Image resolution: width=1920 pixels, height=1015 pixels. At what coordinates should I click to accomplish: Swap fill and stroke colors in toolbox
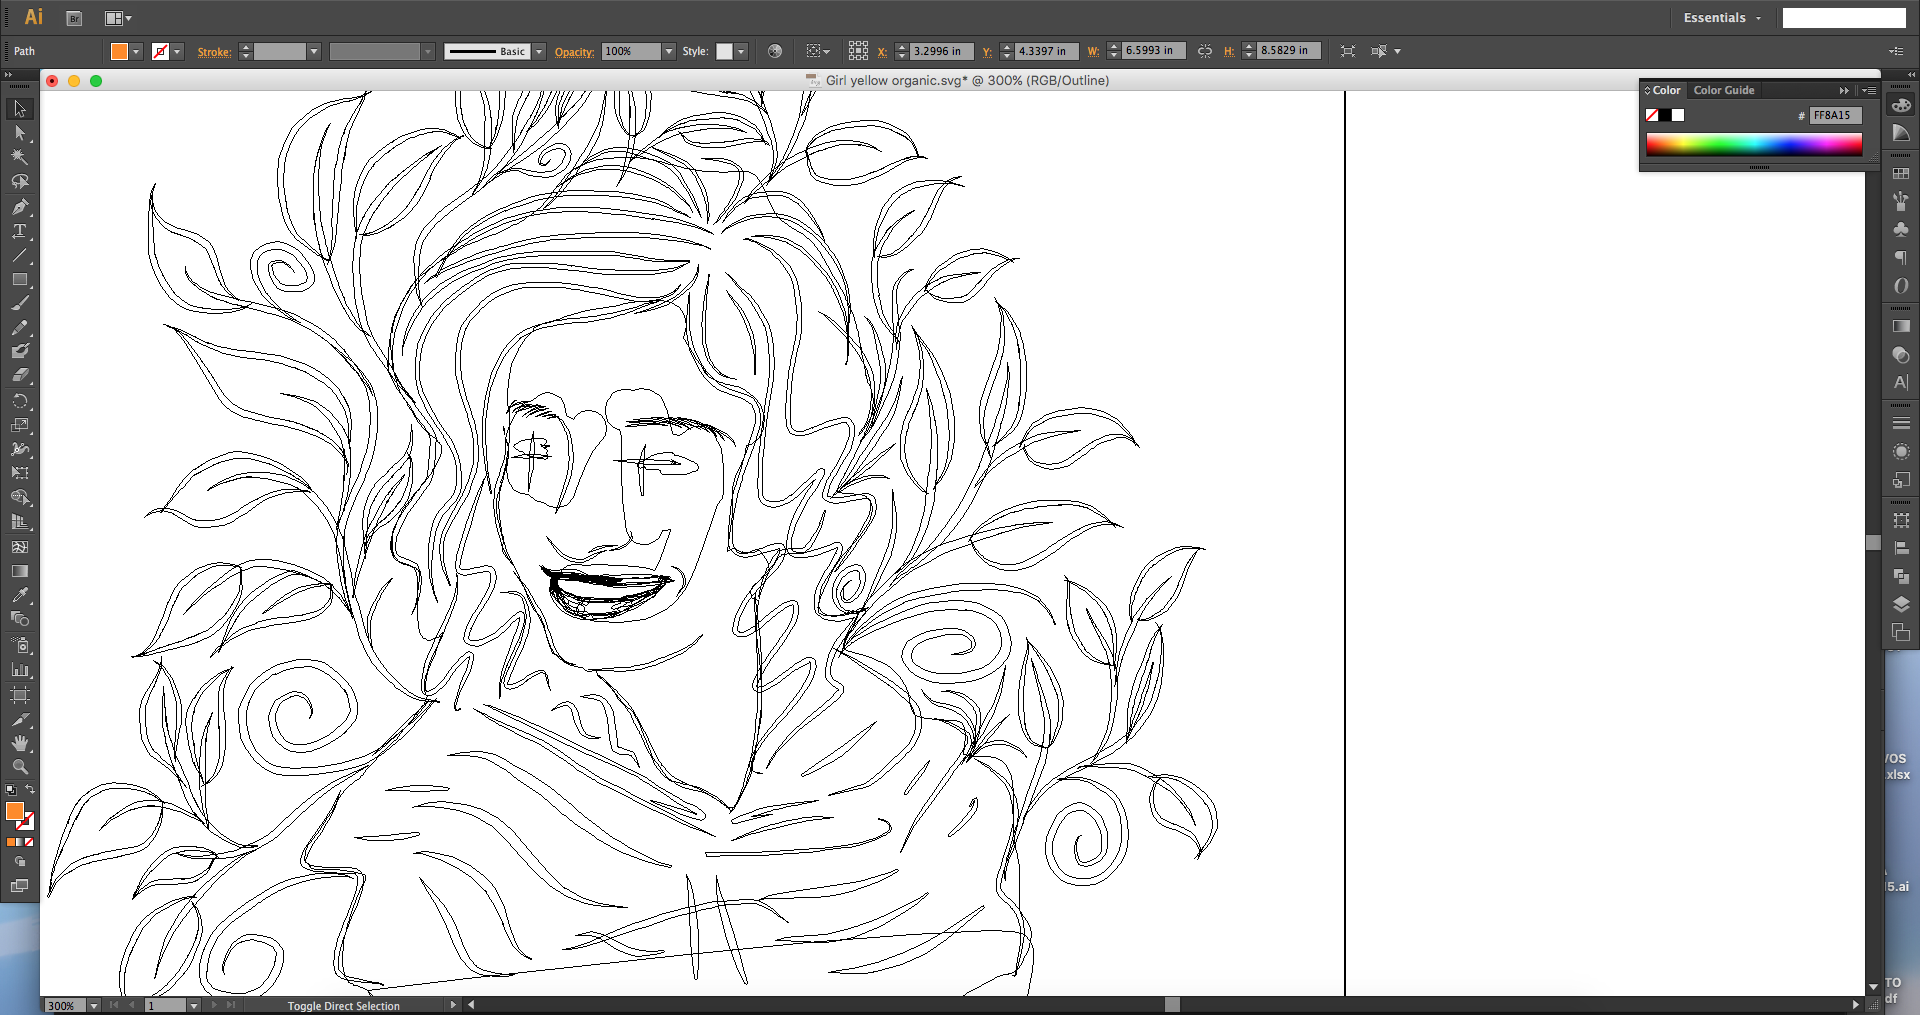tap(30, 789)
